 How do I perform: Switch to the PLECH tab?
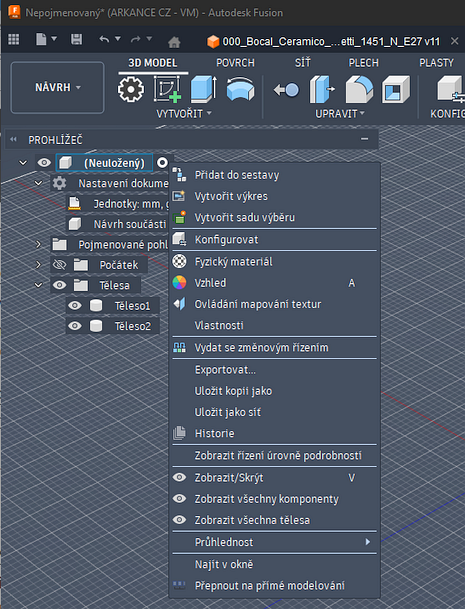pyautogui.click(x=364, y=63)
